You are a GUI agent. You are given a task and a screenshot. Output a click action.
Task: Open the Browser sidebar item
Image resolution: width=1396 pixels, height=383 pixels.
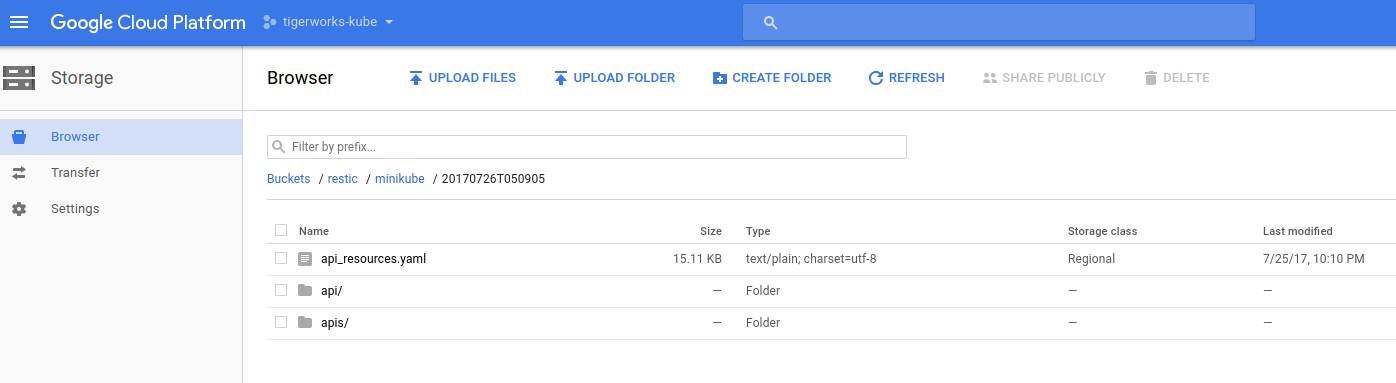[x=121, y=137]
